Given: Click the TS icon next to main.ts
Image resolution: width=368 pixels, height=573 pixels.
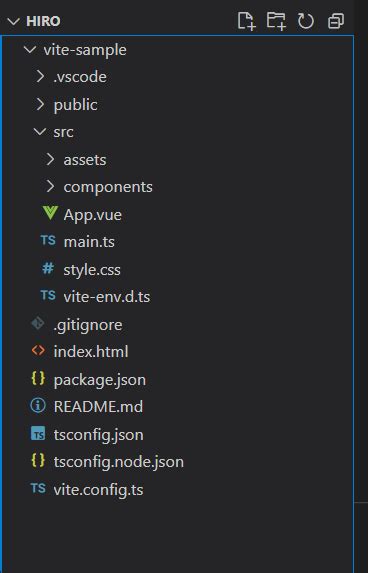Looking at the screenshot, I should (48, 240).
